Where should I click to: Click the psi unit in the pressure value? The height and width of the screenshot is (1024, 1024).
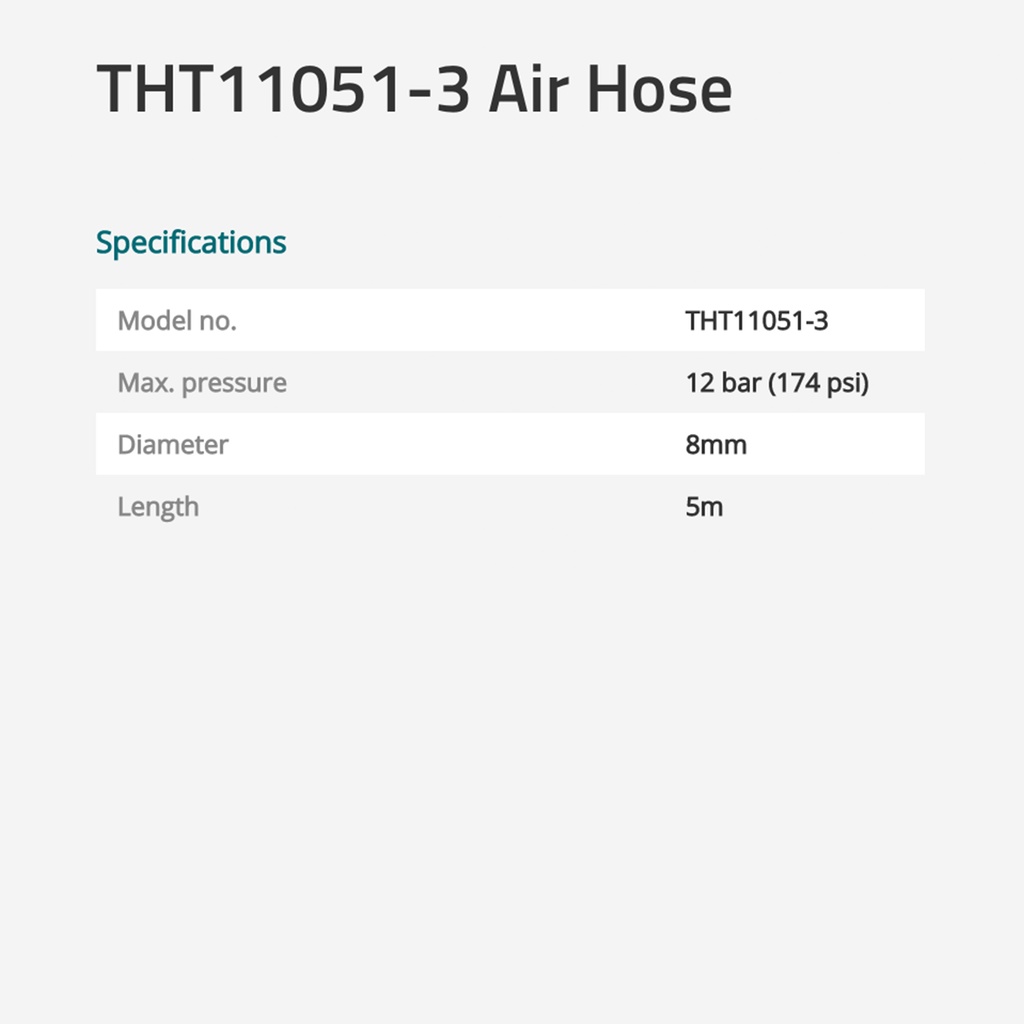(x=843, y=384)
